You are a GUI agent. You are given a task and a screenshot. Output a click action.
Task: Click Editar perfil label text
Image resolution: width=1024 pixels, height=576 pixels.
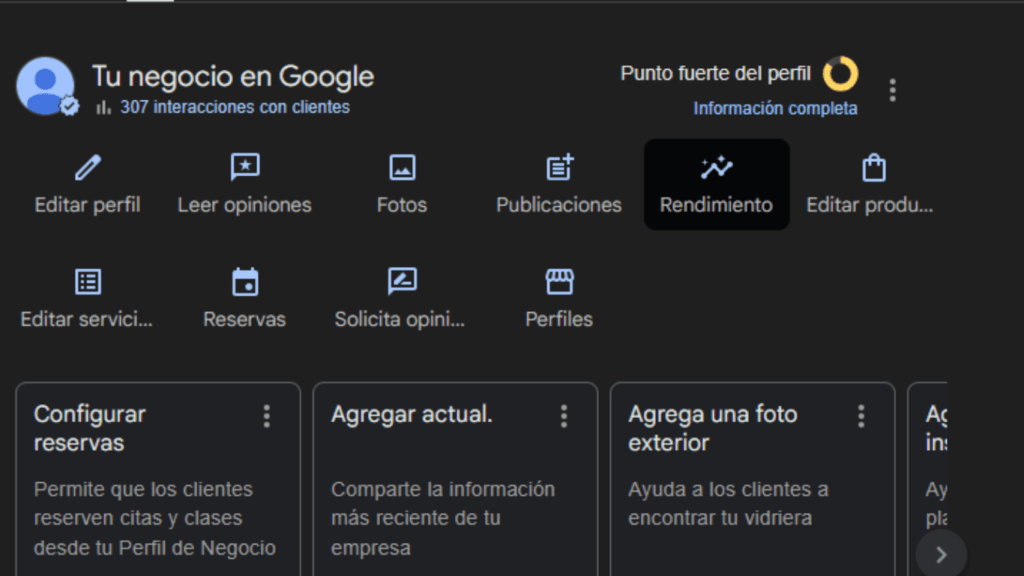pos(88,205)
